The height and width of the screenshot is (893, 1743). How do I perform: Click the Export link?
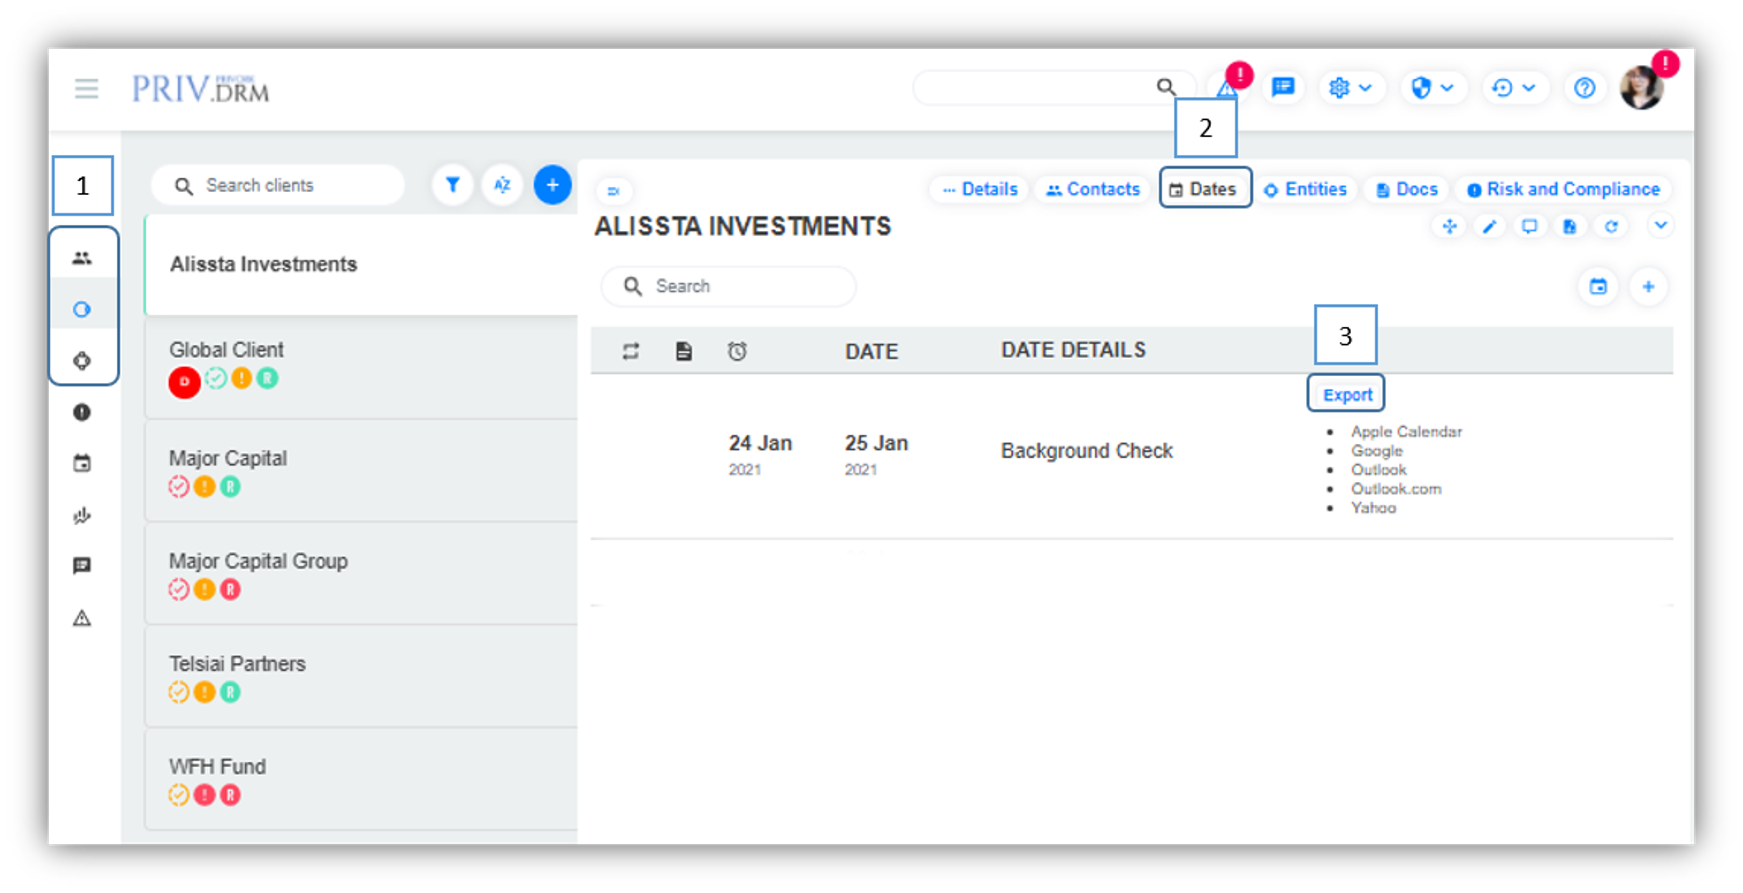point(1347,395)
